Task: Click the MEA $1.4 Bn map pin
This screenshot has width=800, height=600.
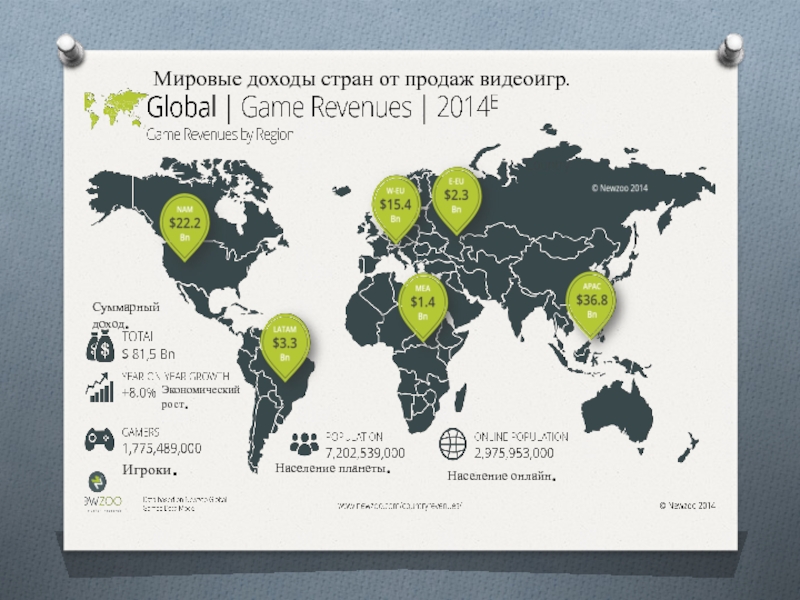Action: [x=423, y=306]
